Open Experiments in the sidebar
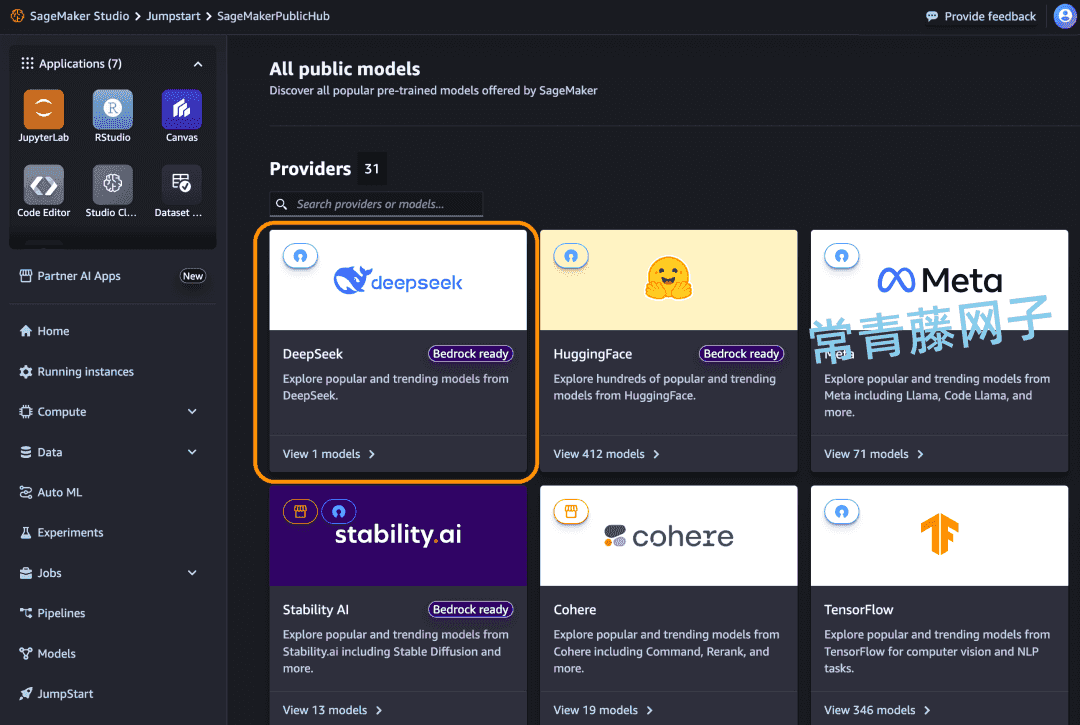This screenshot has height=725, width=1080. click(70, 533)
